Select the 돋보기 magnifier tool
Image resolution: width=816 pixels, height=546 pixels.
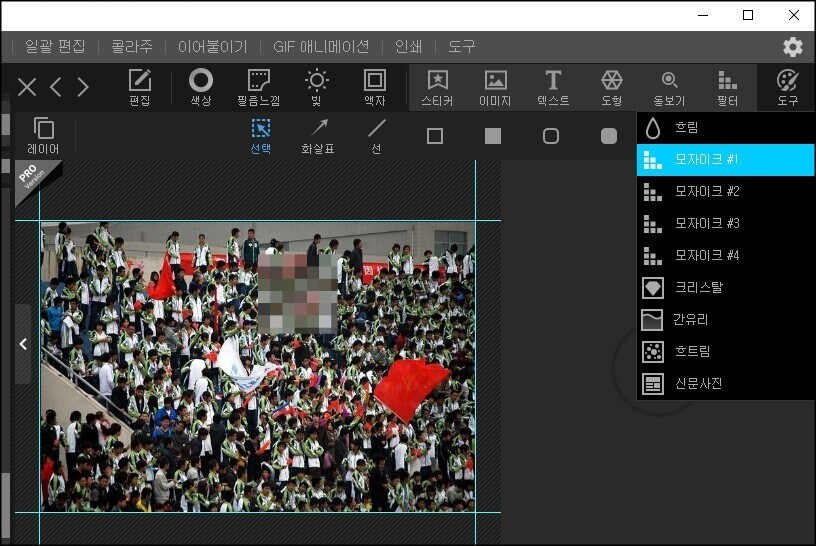[x=669, y=87]
